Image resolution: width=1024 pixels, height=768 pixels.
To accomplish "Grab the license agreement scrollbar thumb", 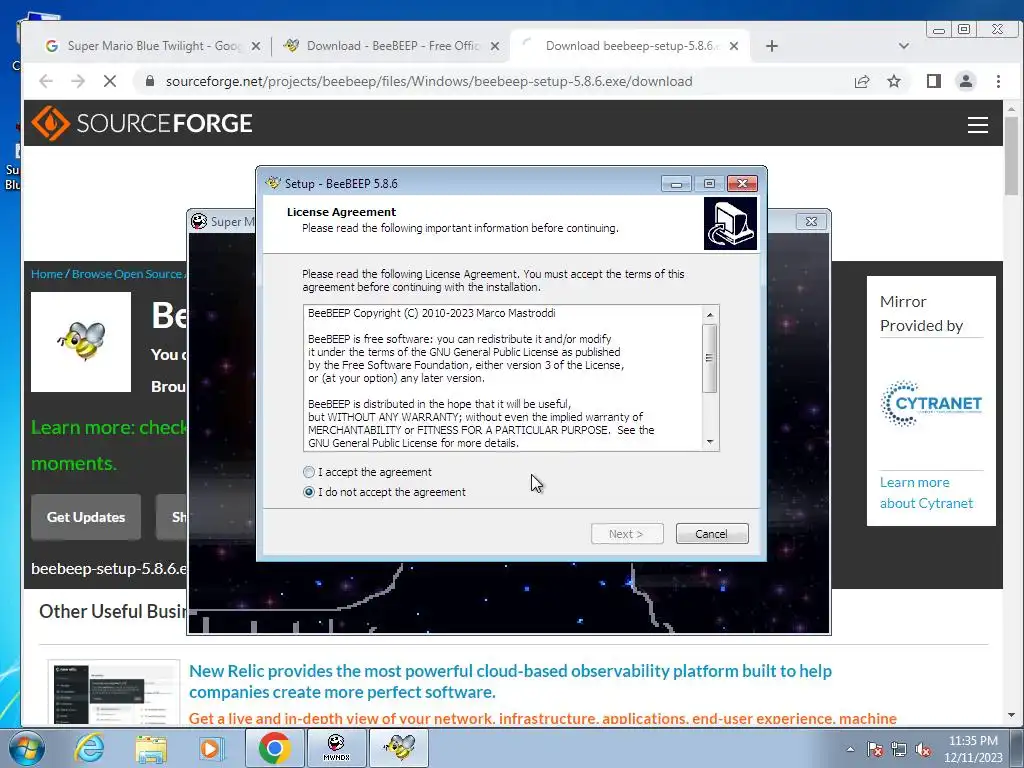I will (710, 358).
